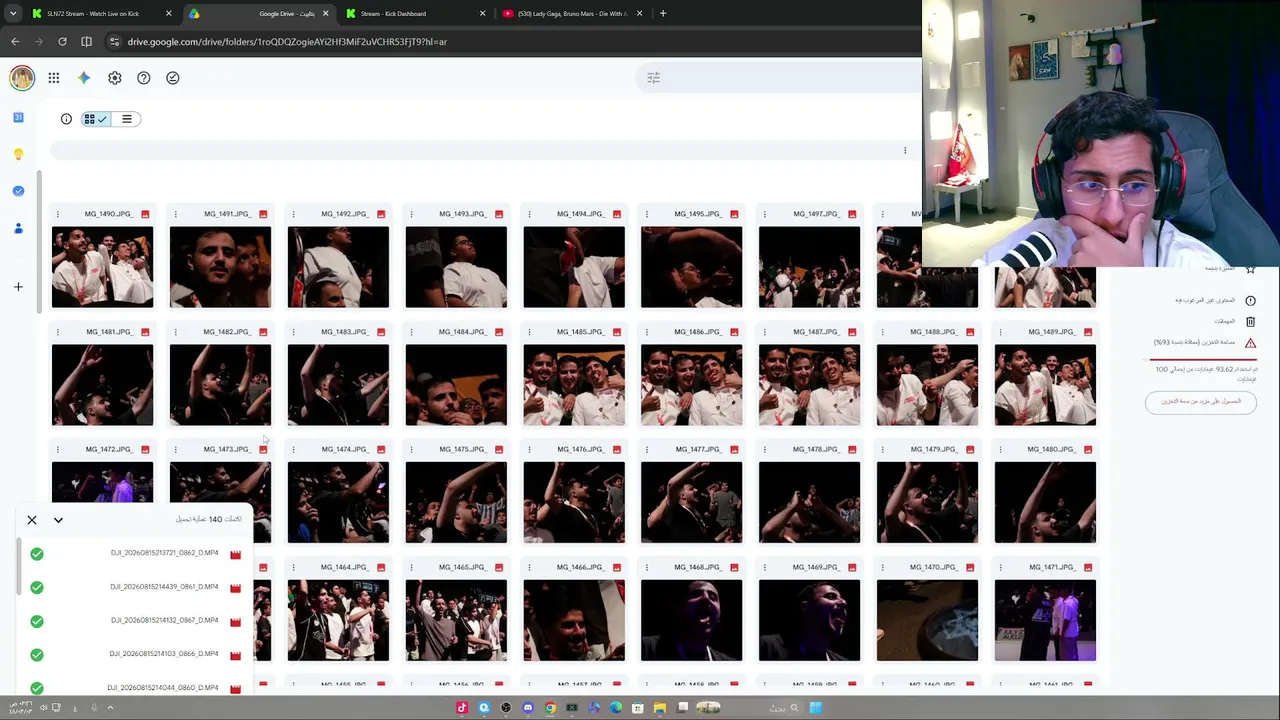Open File Explorer from the taskbar

pyautogui.click(x=660, y=708)
